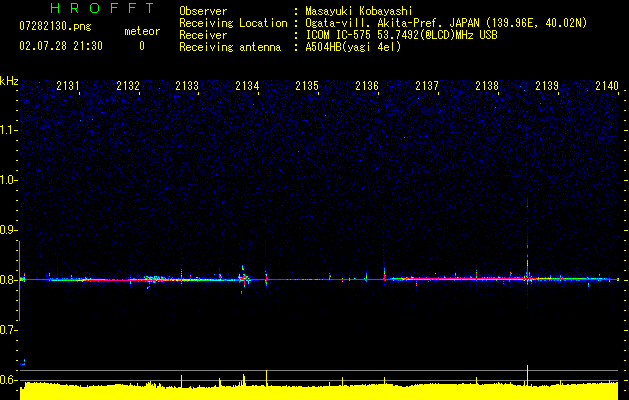Click the echo burst just before 2134
The height and width of the screenshot is (400, 629).
(x=243, y=278)
